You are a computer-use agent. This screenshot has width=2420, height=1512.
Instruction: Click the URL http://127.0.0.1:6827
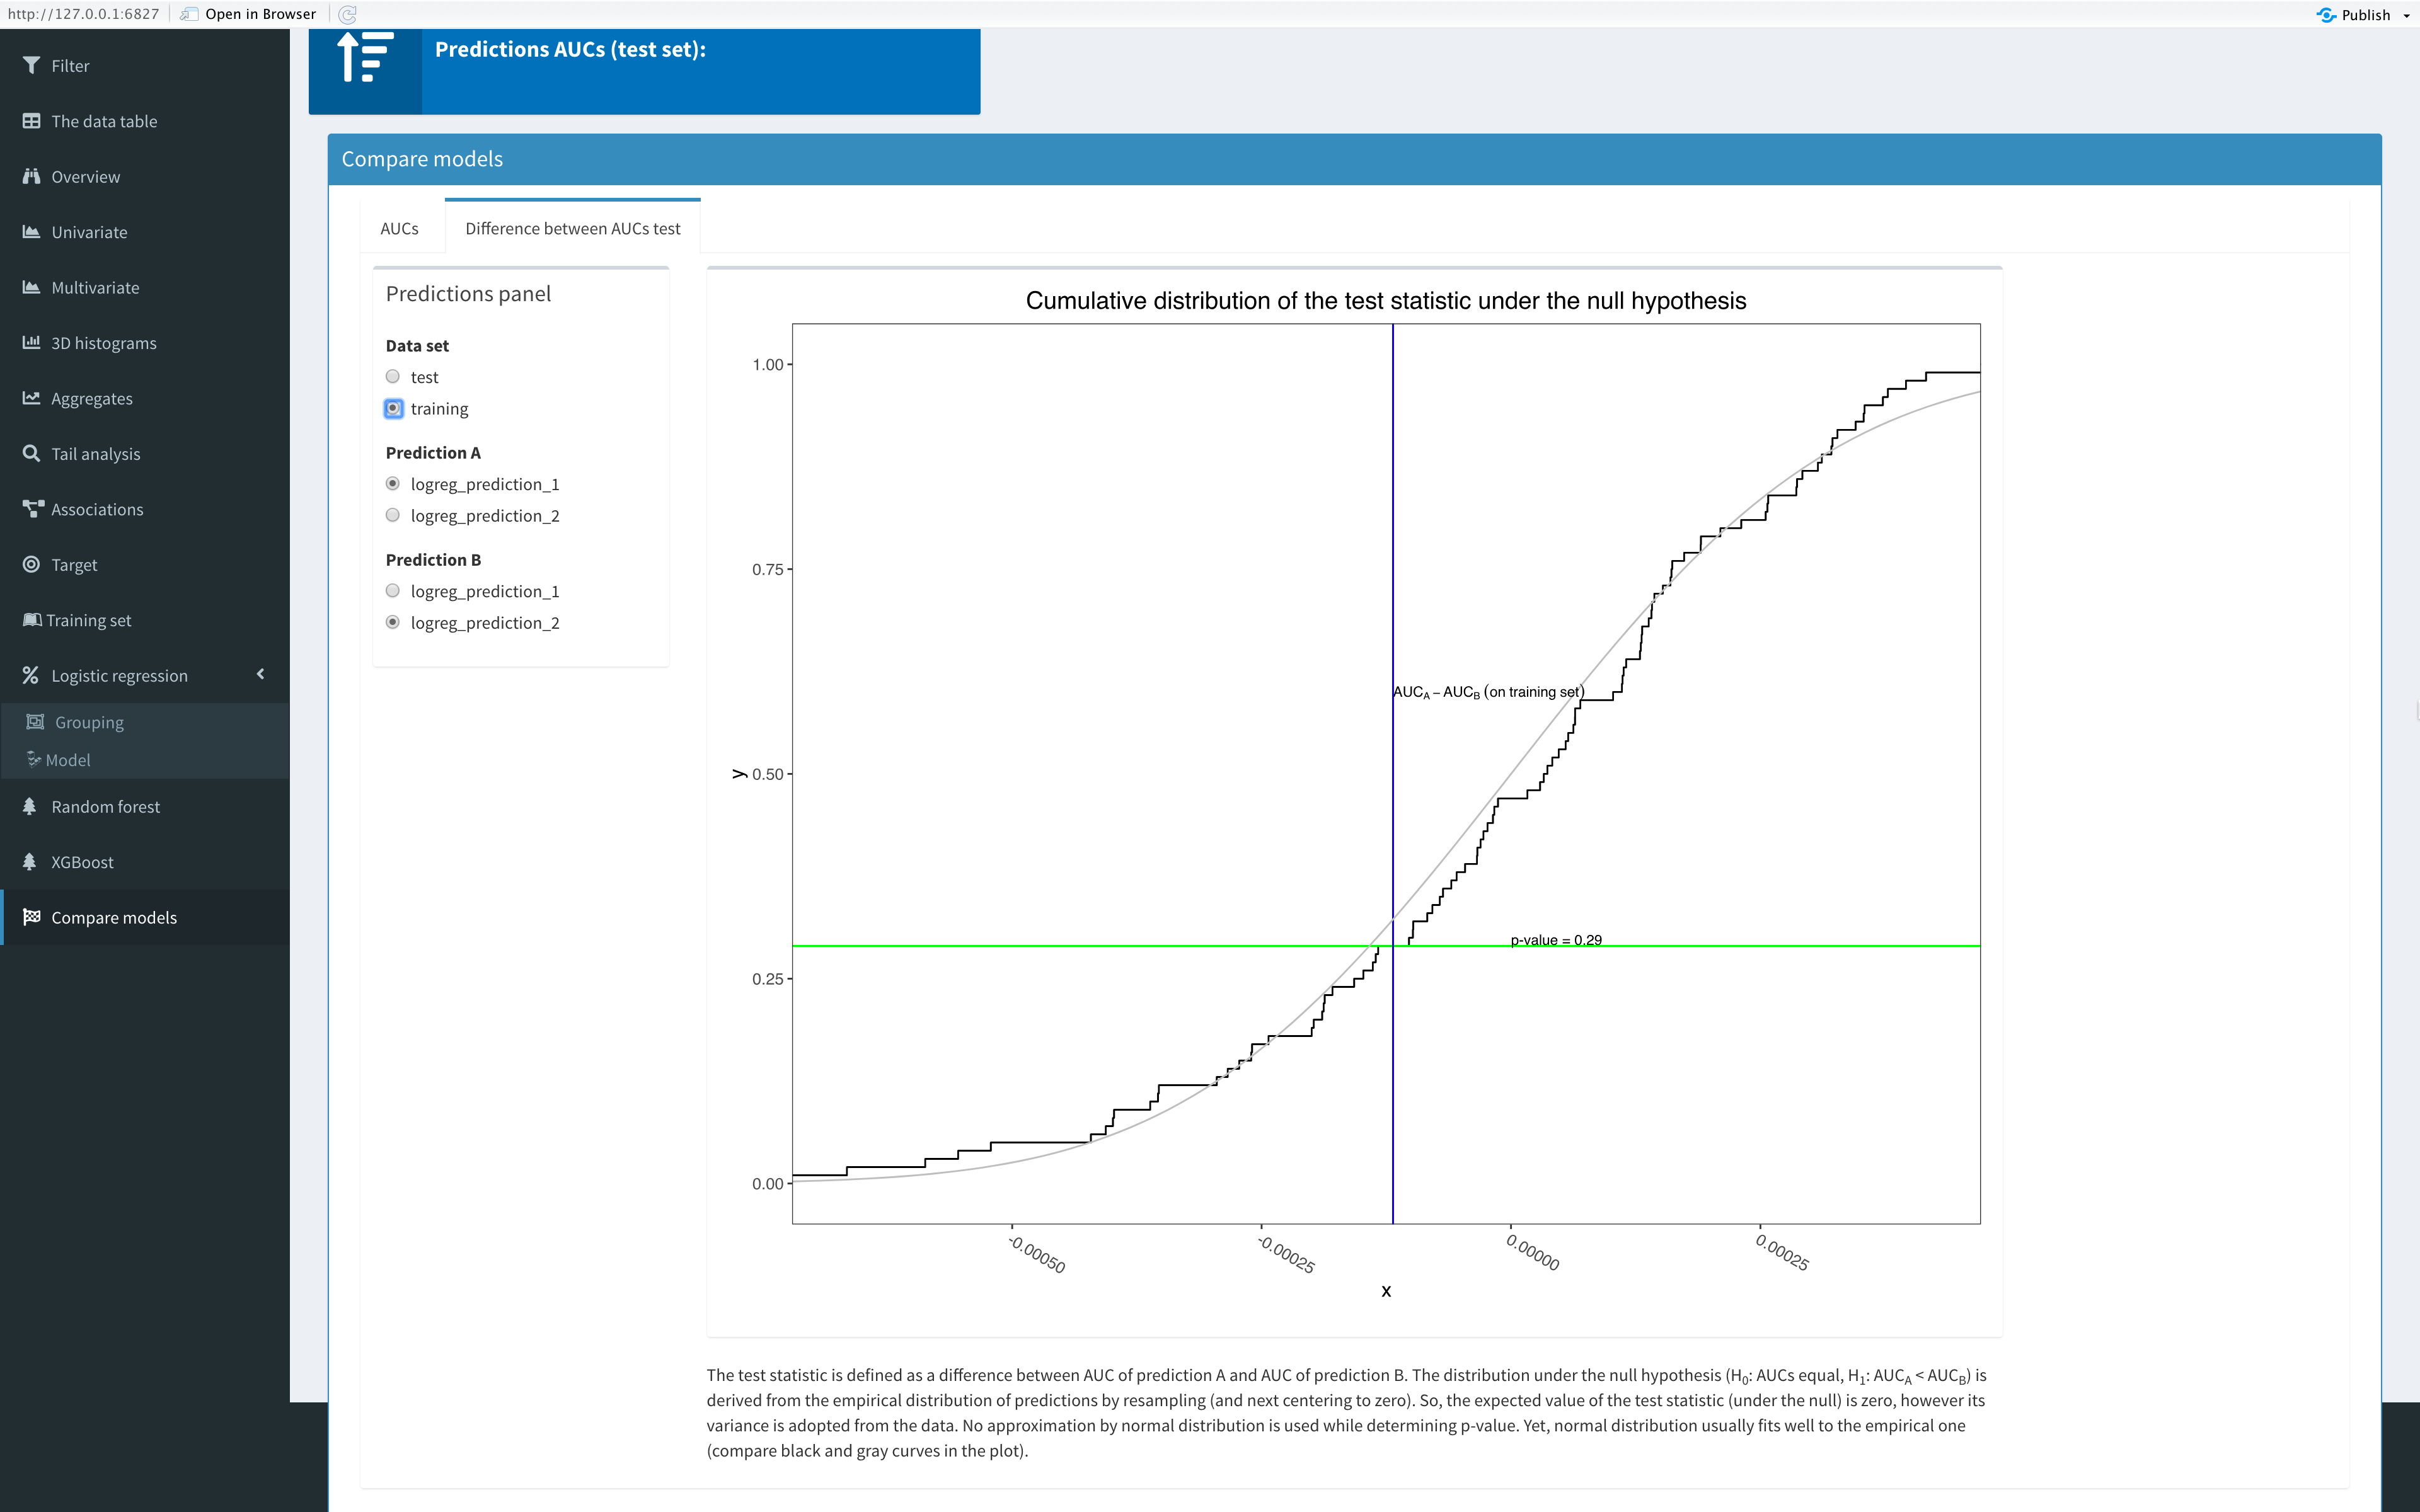pos(83,14)
